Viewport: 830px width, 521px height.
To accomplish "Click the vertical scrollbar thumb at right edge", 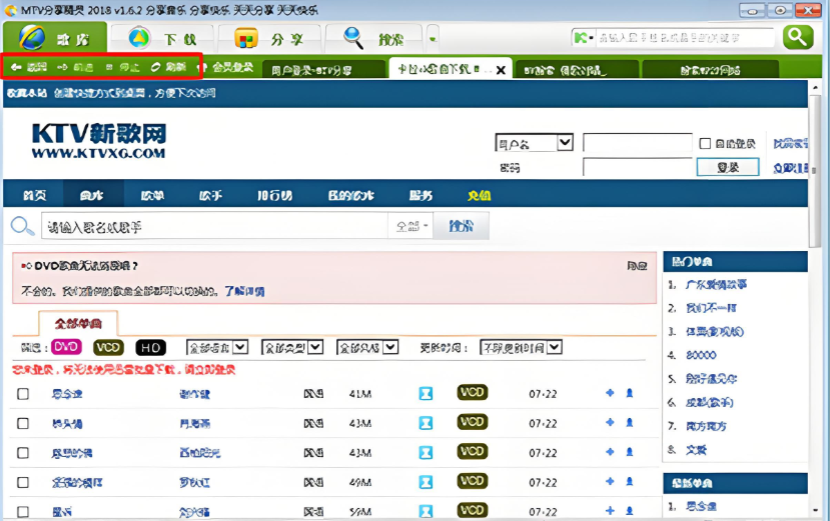I will click(815, 170).
